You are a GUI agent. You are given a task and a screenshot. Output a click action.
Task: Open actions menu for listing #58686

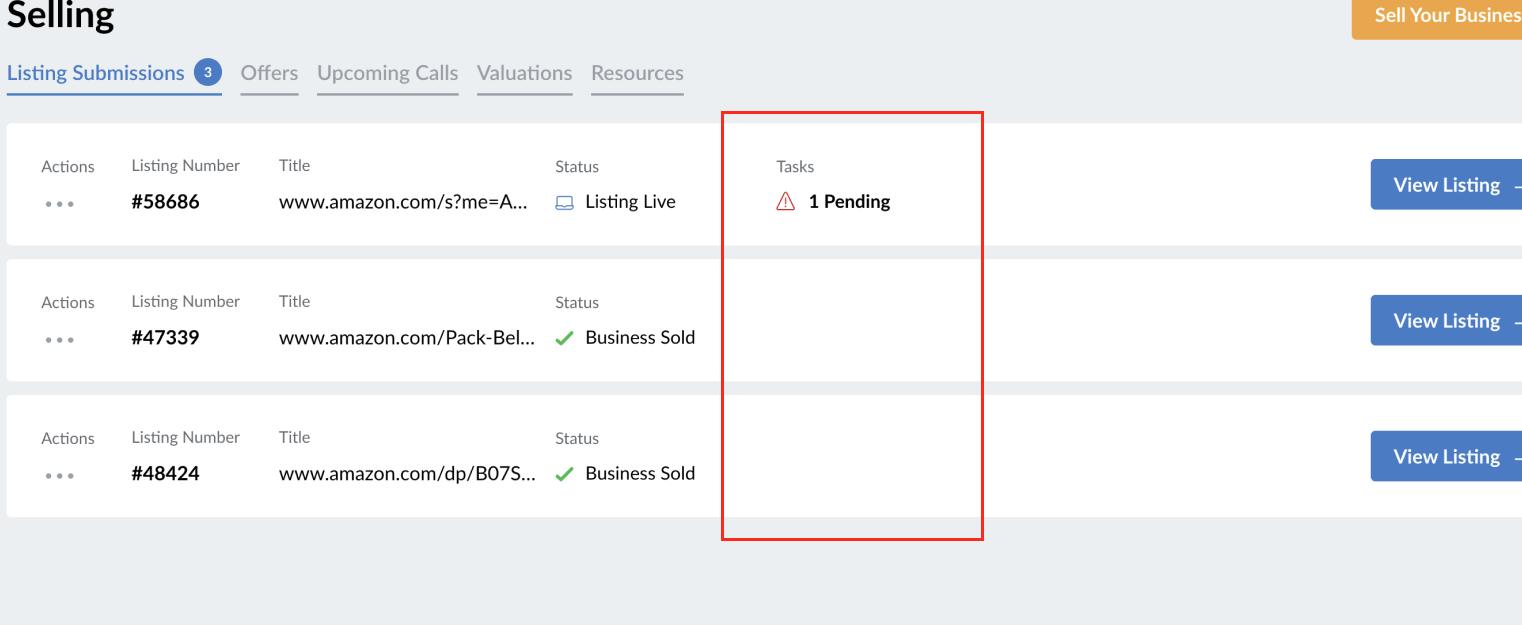(59, 204)
